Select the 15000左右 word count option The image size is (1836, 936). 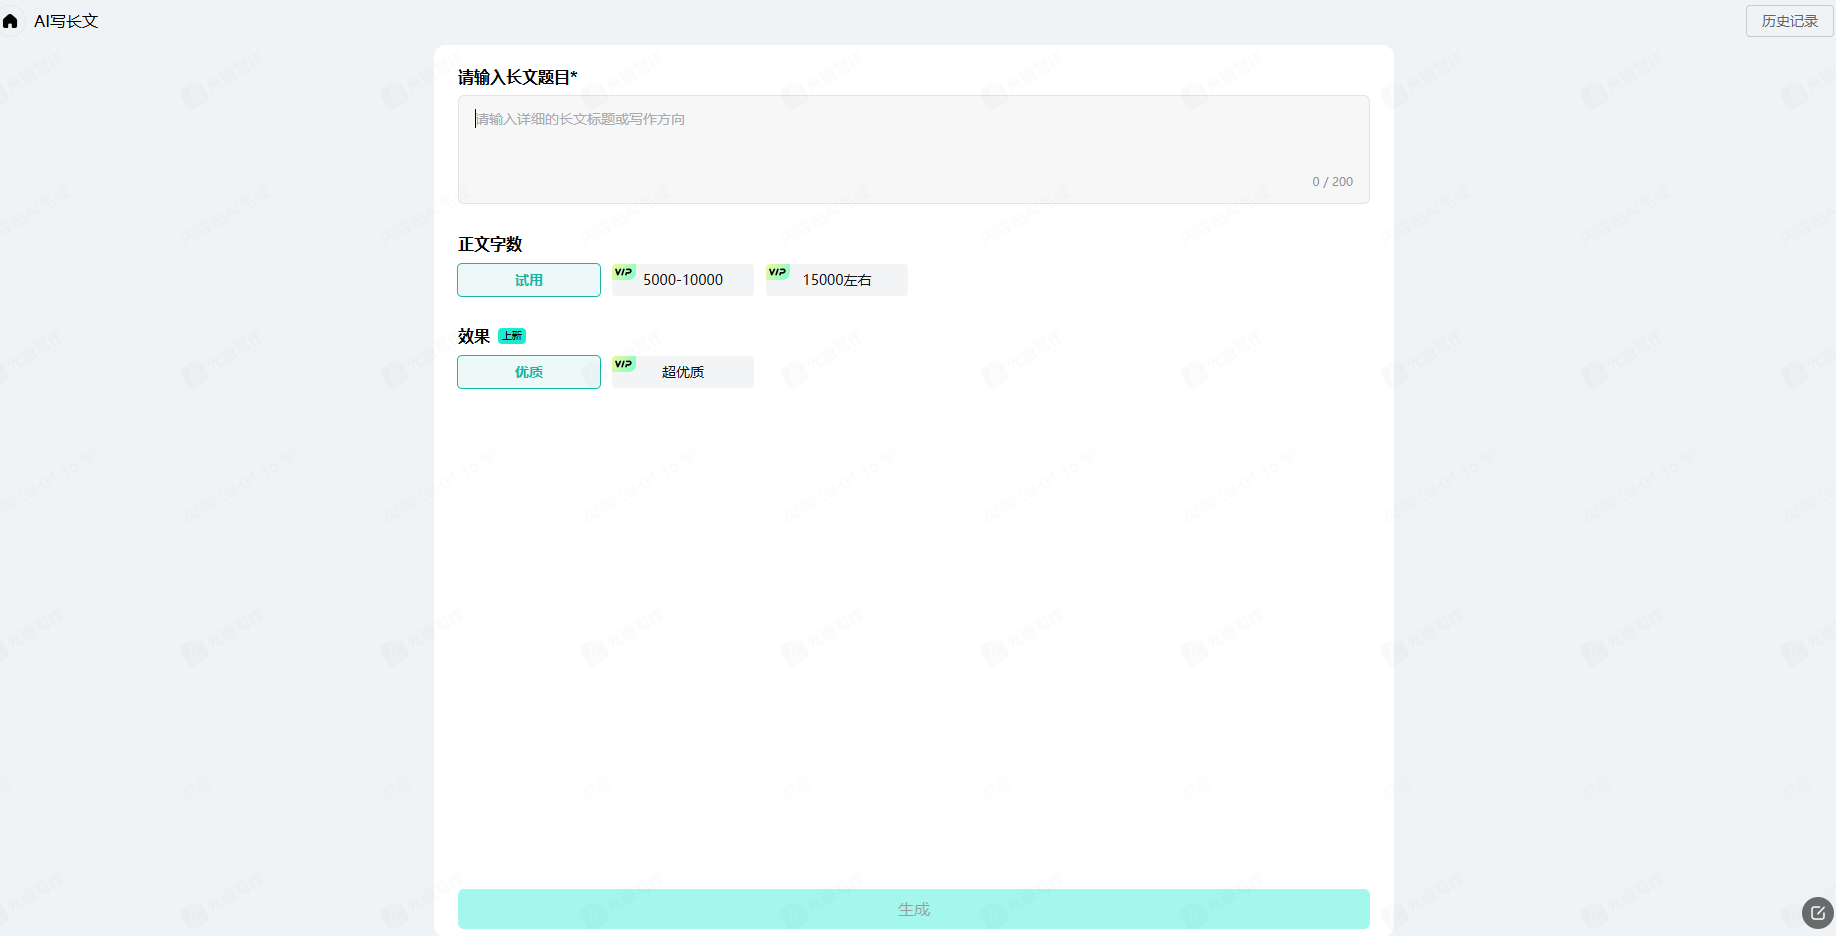click(837, 280)
